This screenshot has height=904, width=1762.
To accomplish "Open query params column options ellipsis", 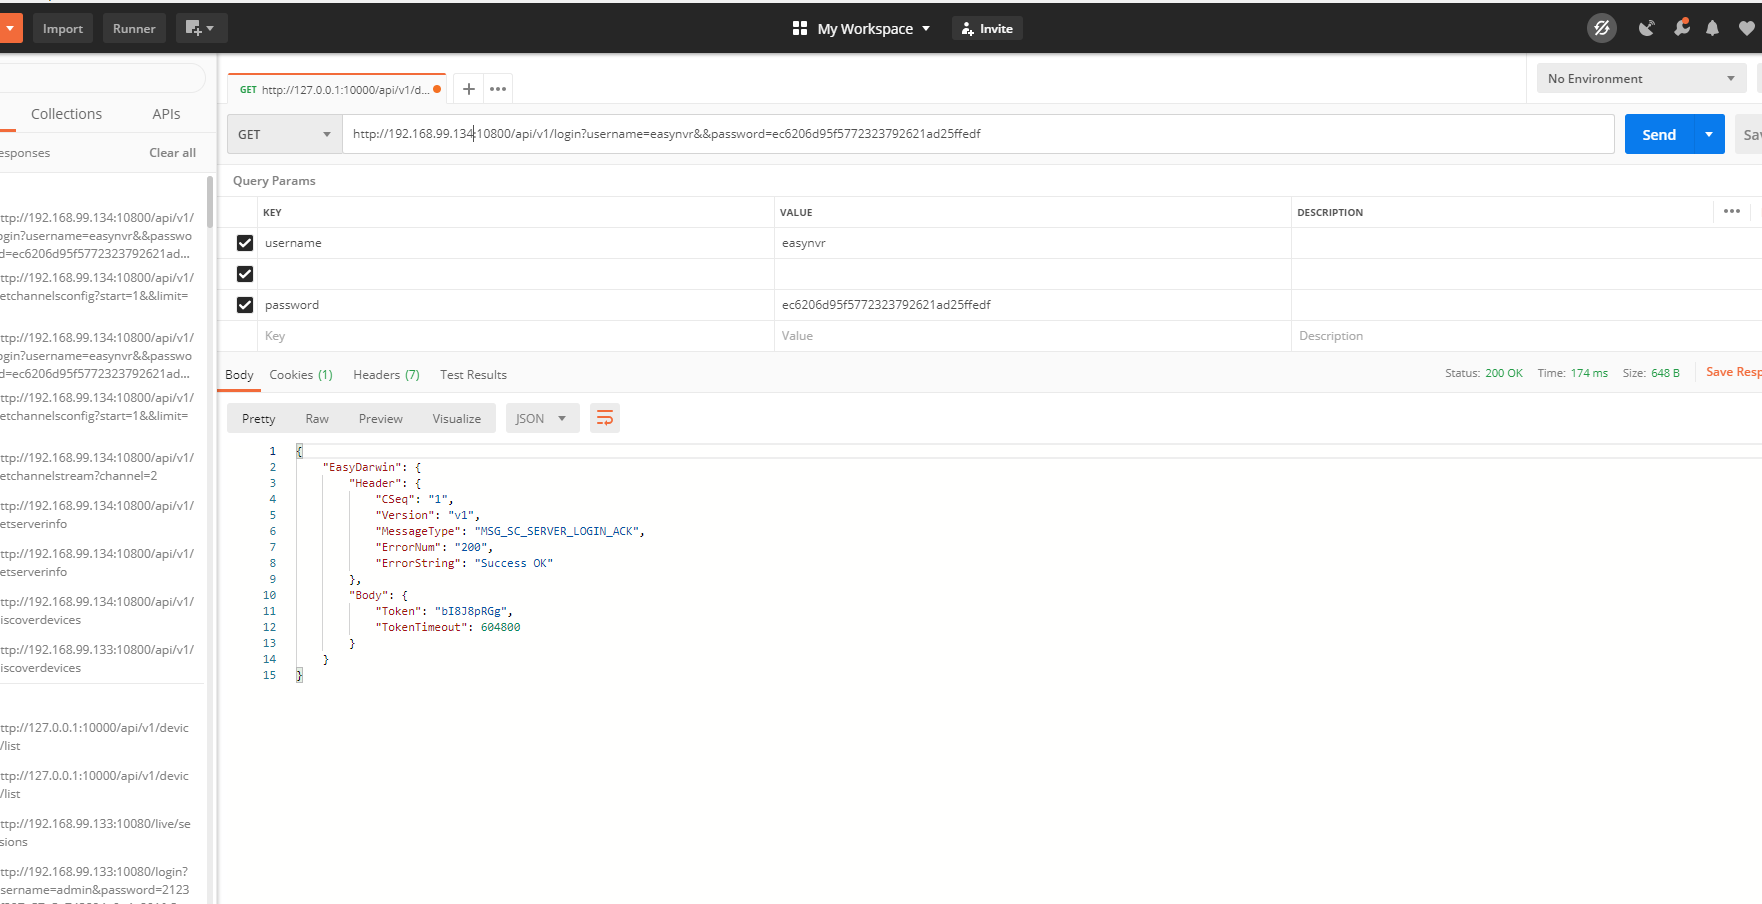I will click(1732, 211).
